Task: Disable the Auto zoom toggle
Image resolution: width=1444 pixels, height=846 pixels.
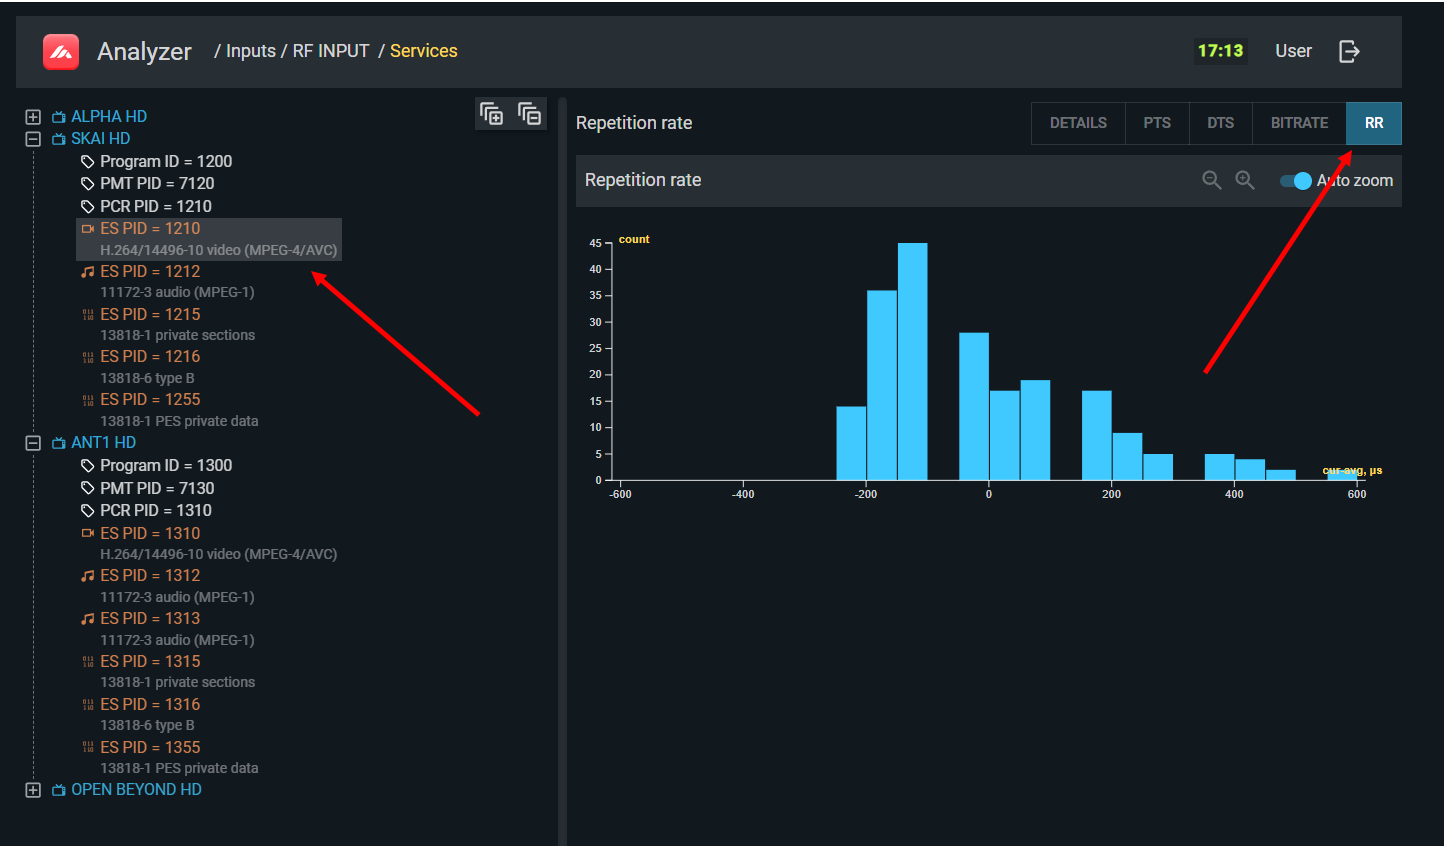Action: pos(1295,181)
